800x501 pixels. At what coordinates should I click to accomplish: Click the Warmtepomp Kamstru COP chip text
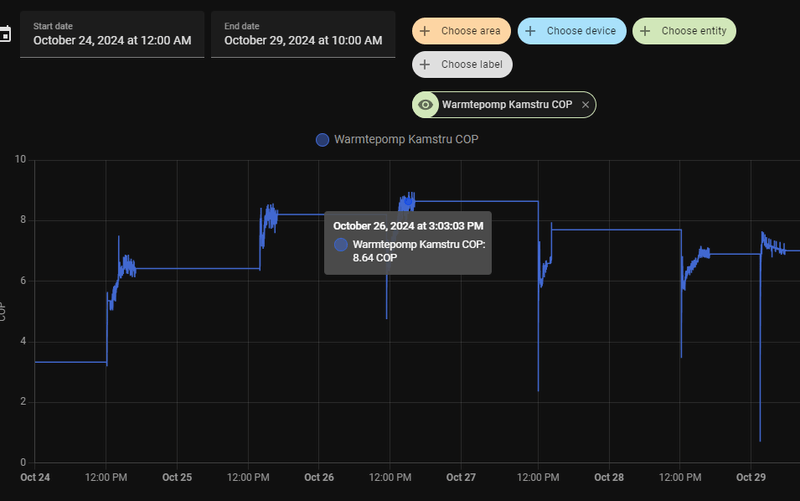click(x=507, y=104)
